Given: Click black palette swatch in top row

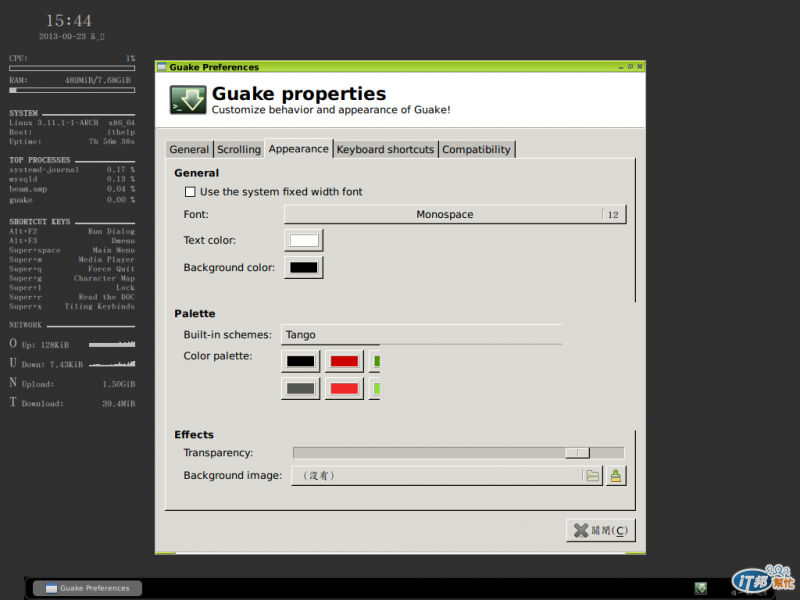Looking at the screenshot, I should tap(301, 361).
